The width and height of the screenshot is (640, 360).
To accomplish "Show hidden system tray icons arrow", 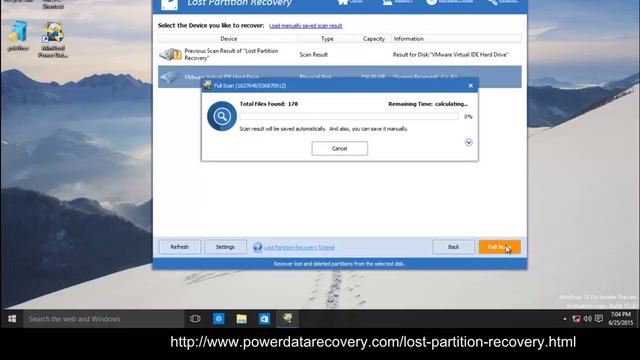I will pos(565,319).
